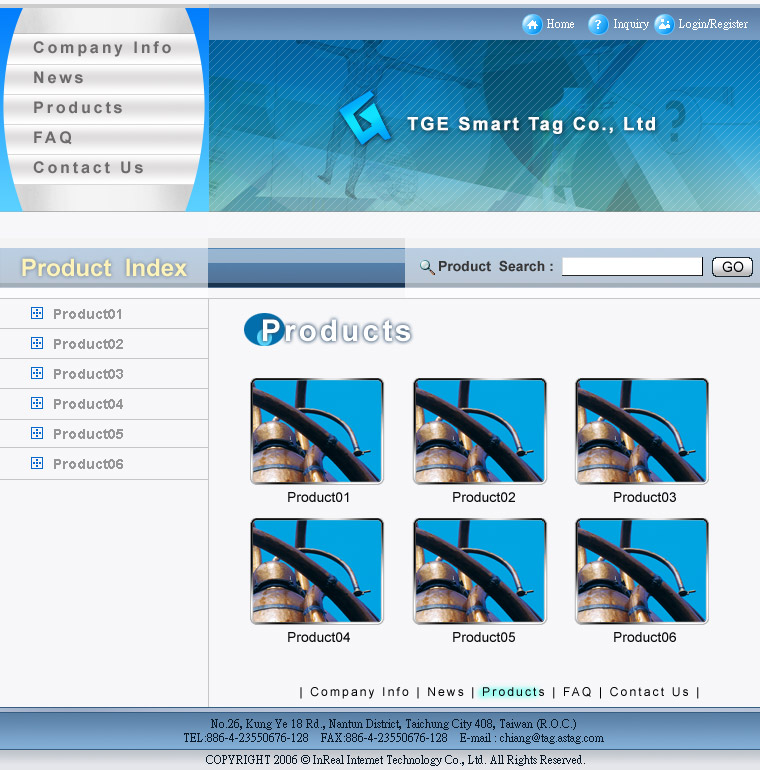Follow the Contact Us link in footer
This screenshot has width=760, height=770.
pyautogui.click(x=649, y=692)
